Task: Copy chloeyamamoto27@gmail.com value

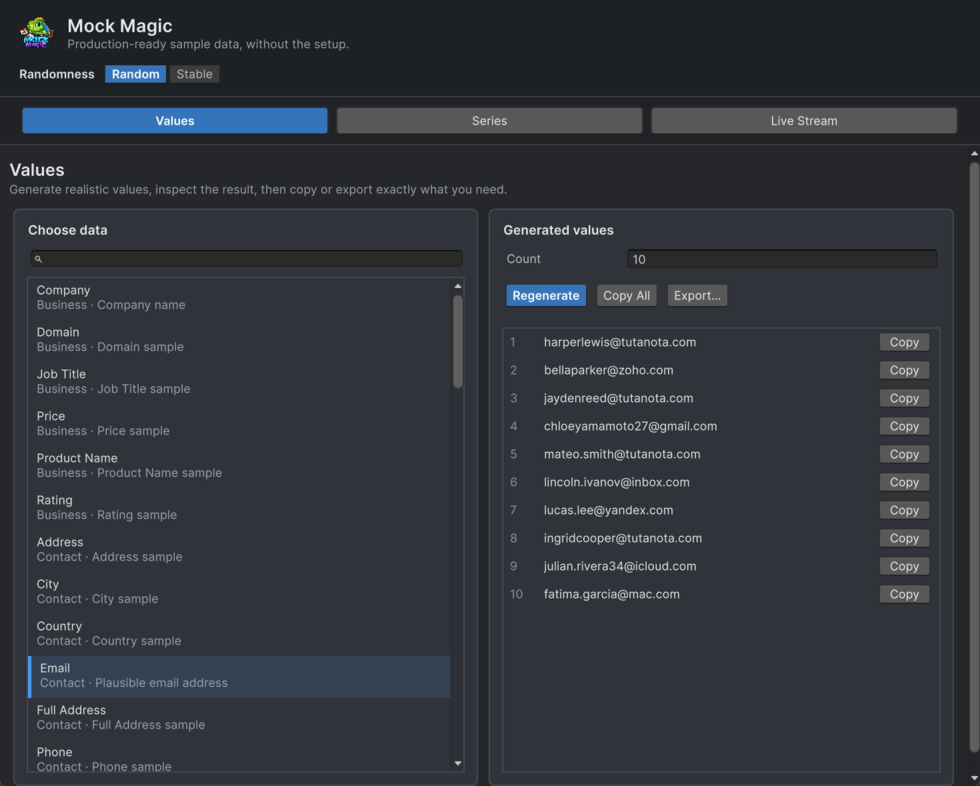Action: click(x=904, y=426)
